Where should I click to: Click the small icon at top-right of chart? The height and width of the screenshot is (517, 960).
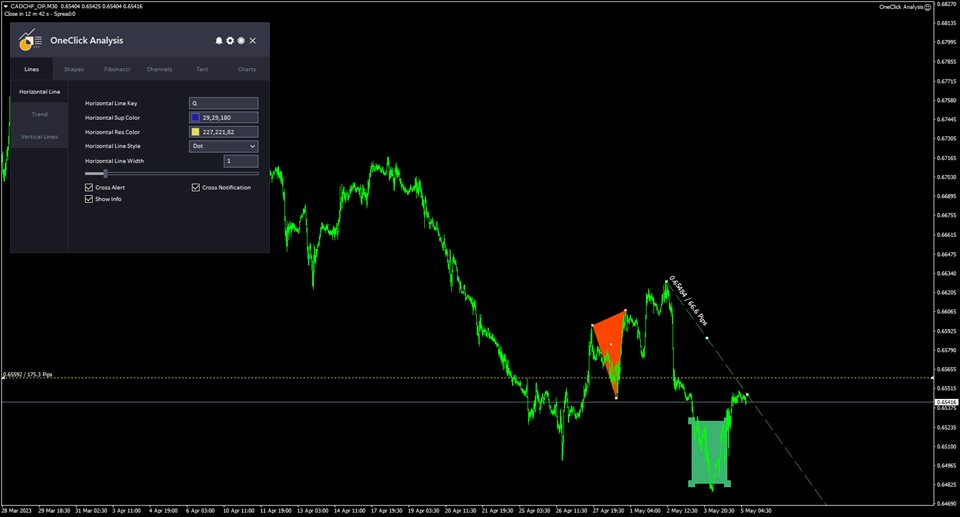click(928, 7)
